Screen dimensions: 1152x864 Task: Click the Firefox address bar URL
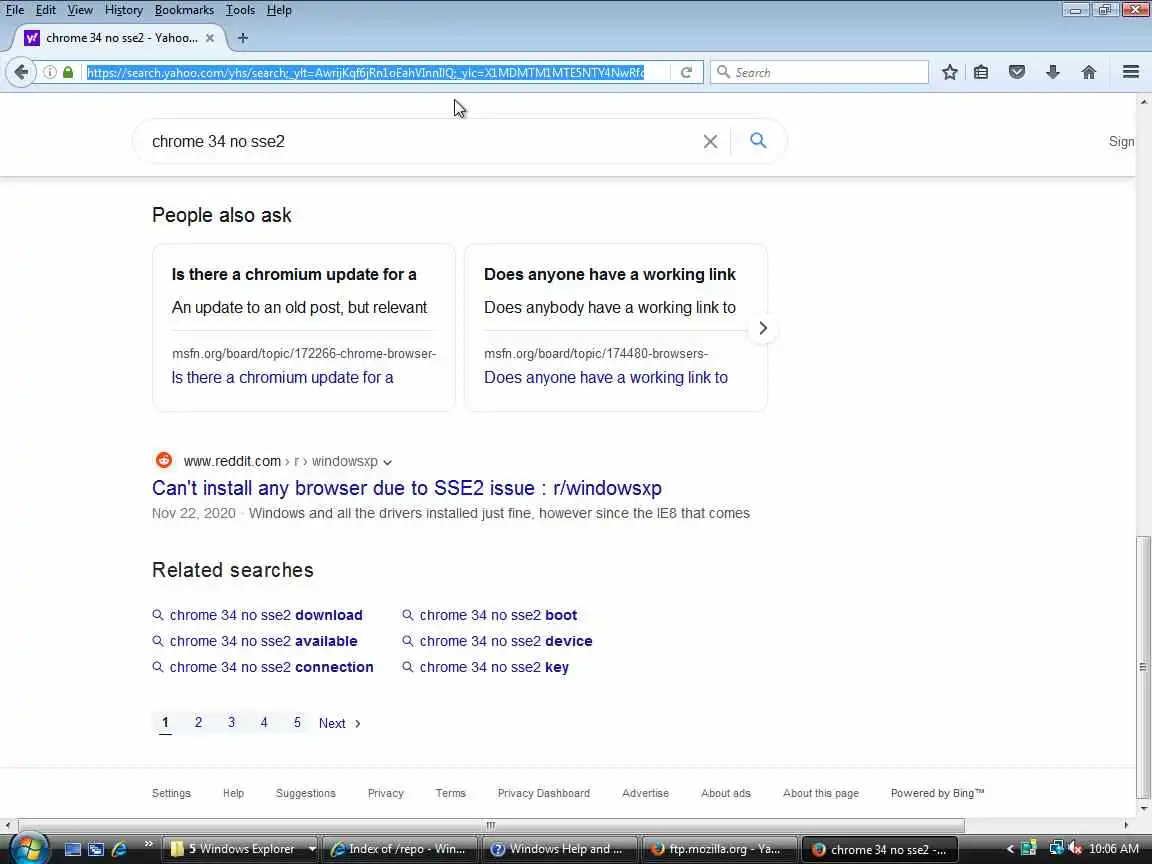click(x=366, y=72)
